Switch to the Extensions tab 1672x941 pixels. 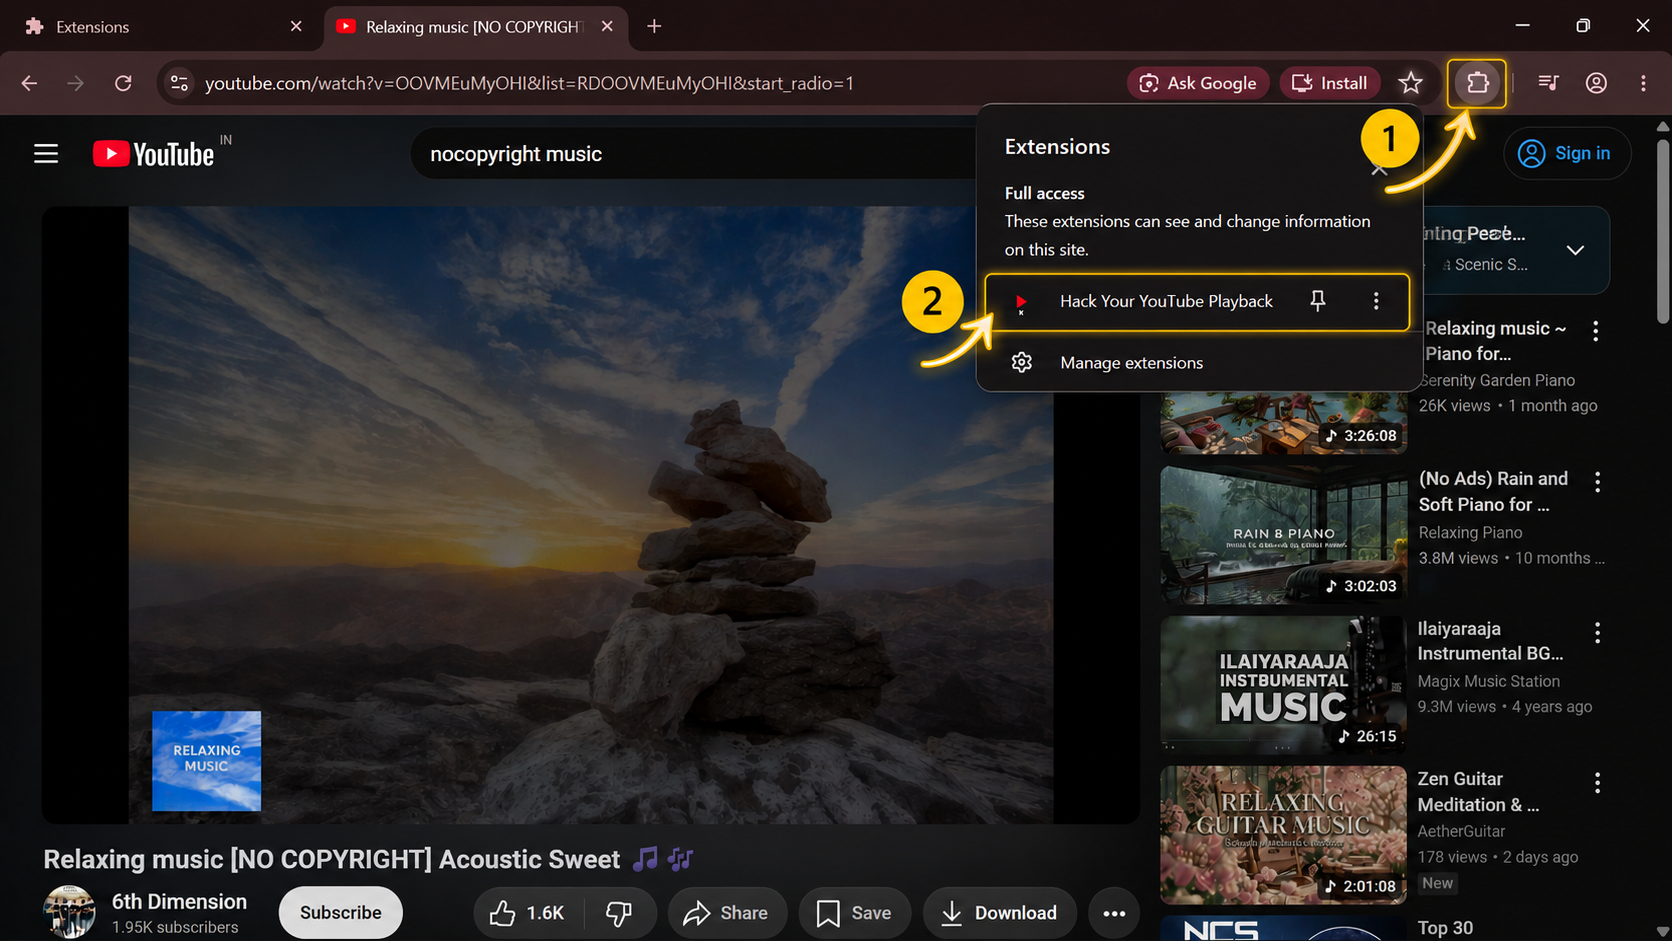click(x=162, y=27)
